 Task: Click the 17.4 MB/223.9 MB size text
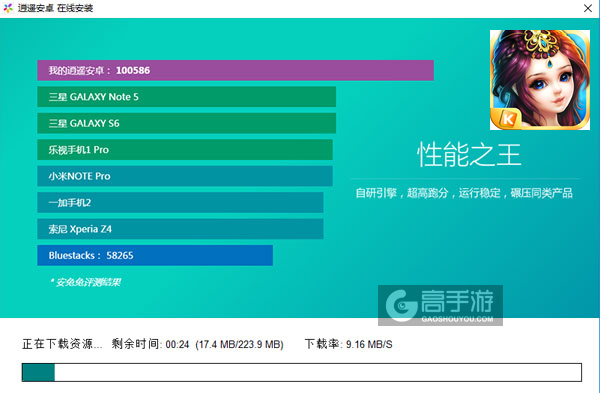pyautogui.click(x=240, y=344)
